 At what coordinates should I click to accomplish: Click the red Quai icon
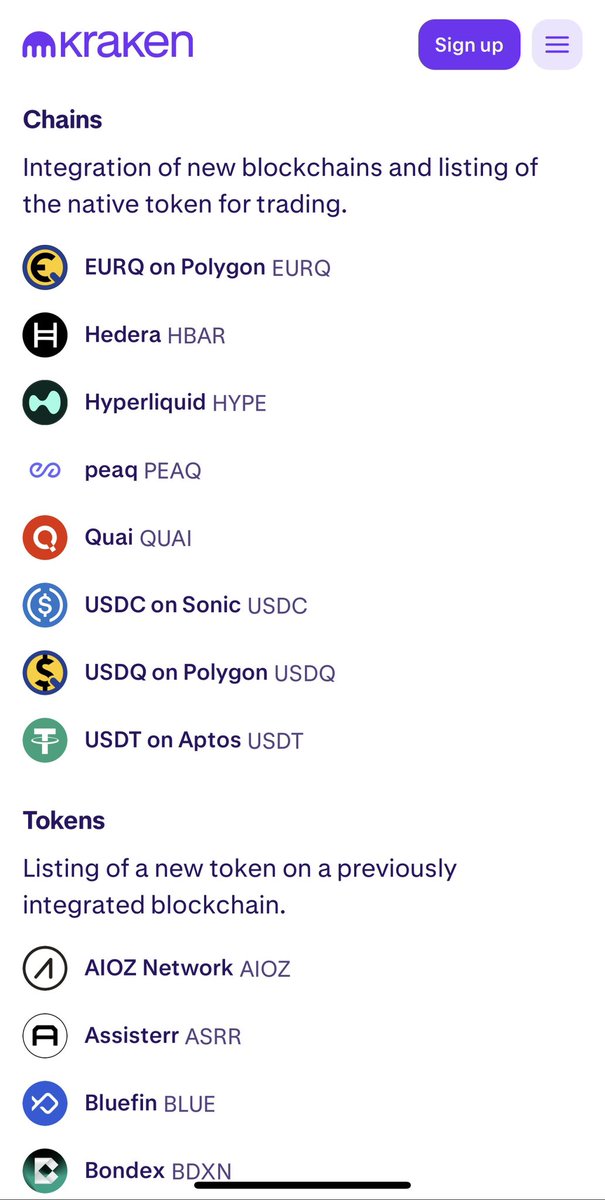pyautogui.click(x=45, y=538)
